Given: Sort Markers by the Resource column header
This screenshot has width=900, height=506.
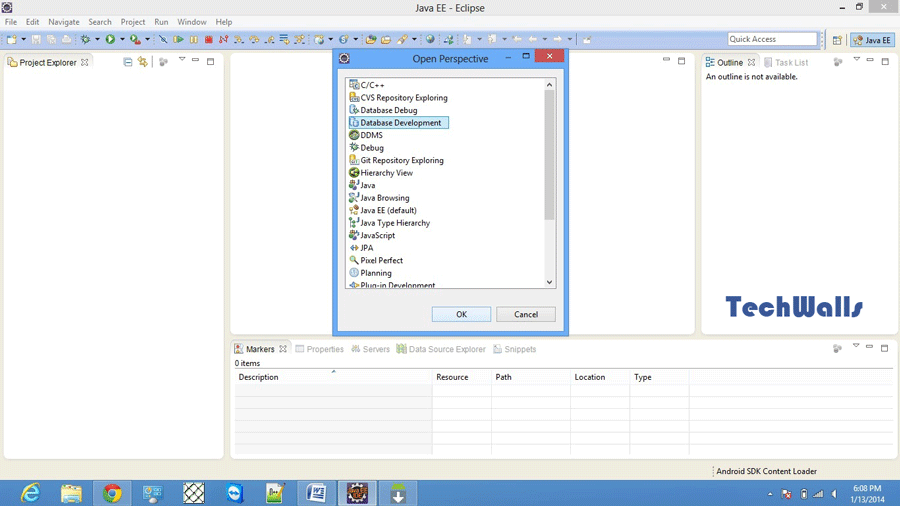Looking at the screenshot, I should (461, 377).
